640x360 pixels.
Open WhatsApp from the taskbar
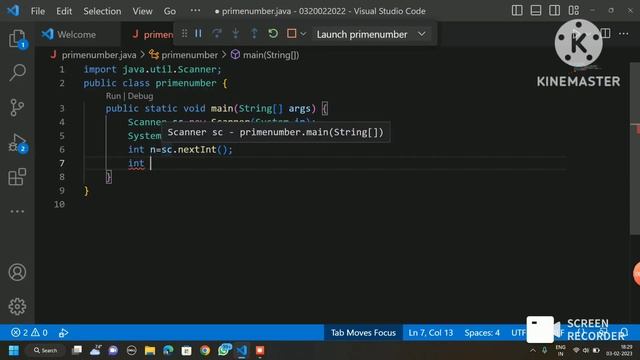point(224,350)
